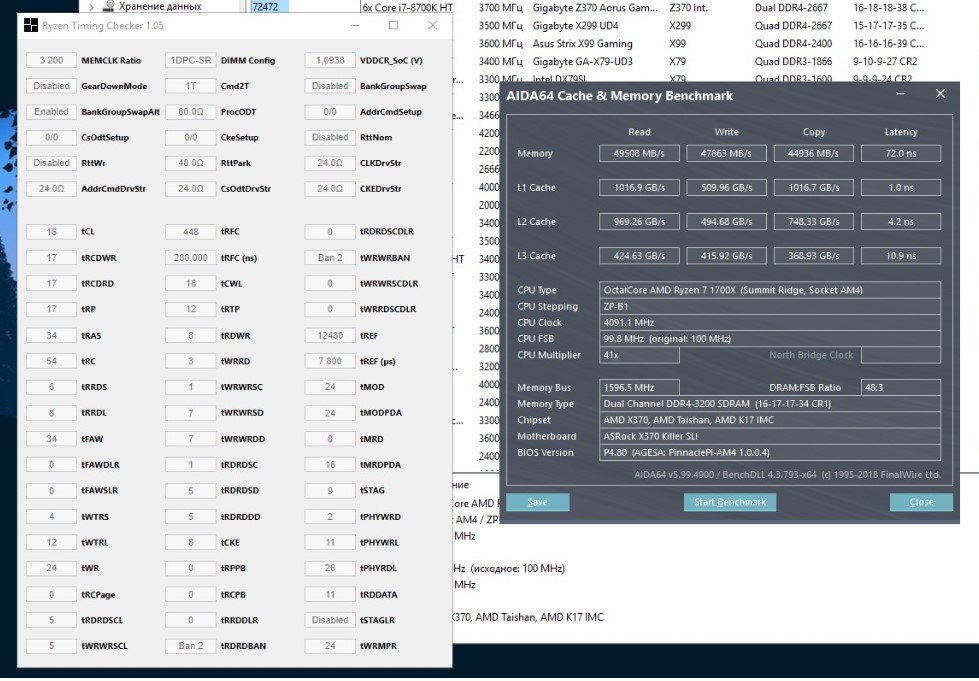Click the Gigabyte X299 UD4 row in background list
The width and height of the screenshot is (979, 681).
[575, 26]
